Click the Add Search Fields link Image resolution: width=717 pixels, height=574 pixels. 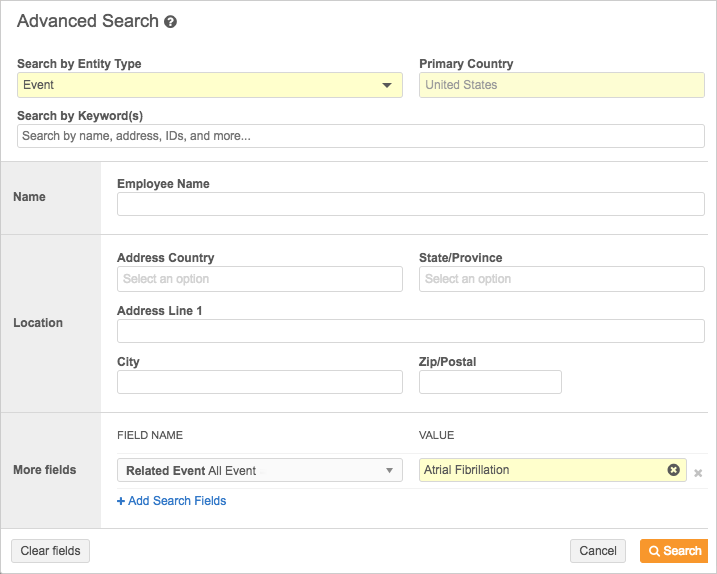172,501
